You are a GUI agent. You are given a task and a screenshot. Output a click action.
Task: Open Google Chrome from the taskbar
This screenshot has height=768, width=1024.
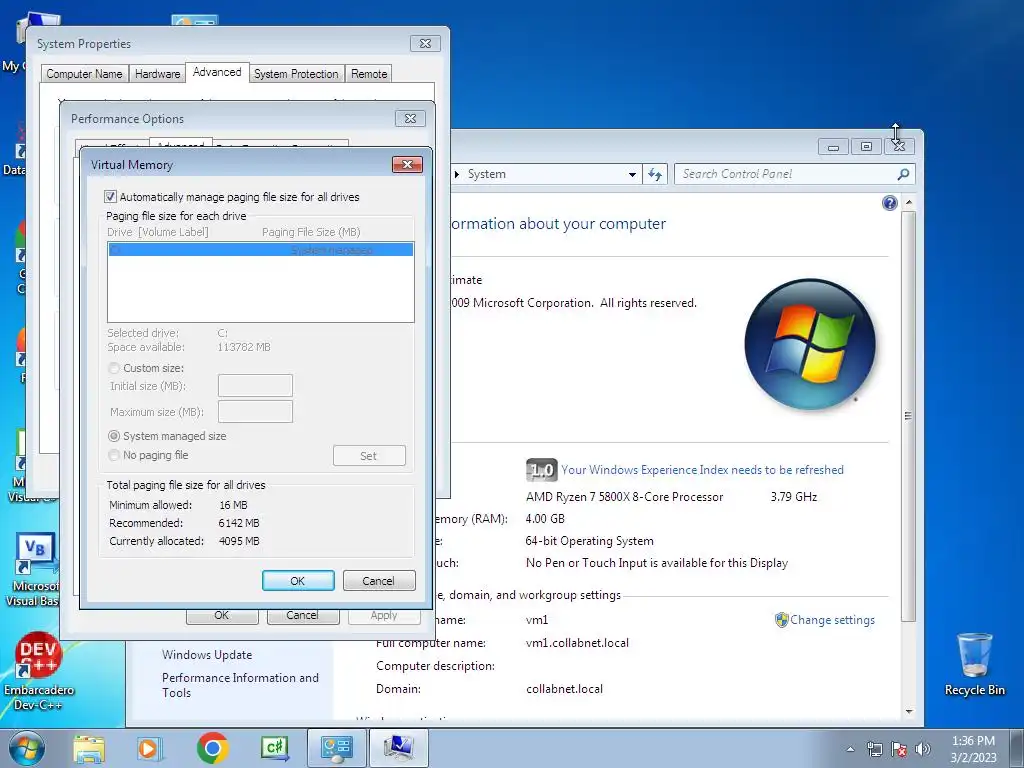point(213,748)
